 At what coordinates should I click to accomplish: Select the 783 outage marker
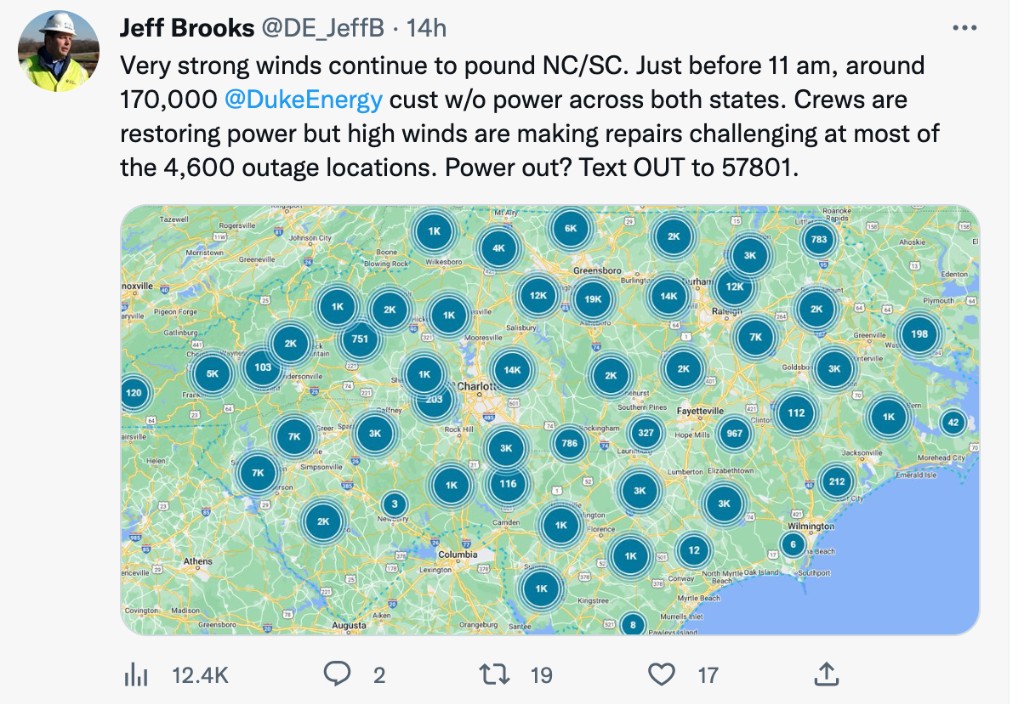(819, 239)
